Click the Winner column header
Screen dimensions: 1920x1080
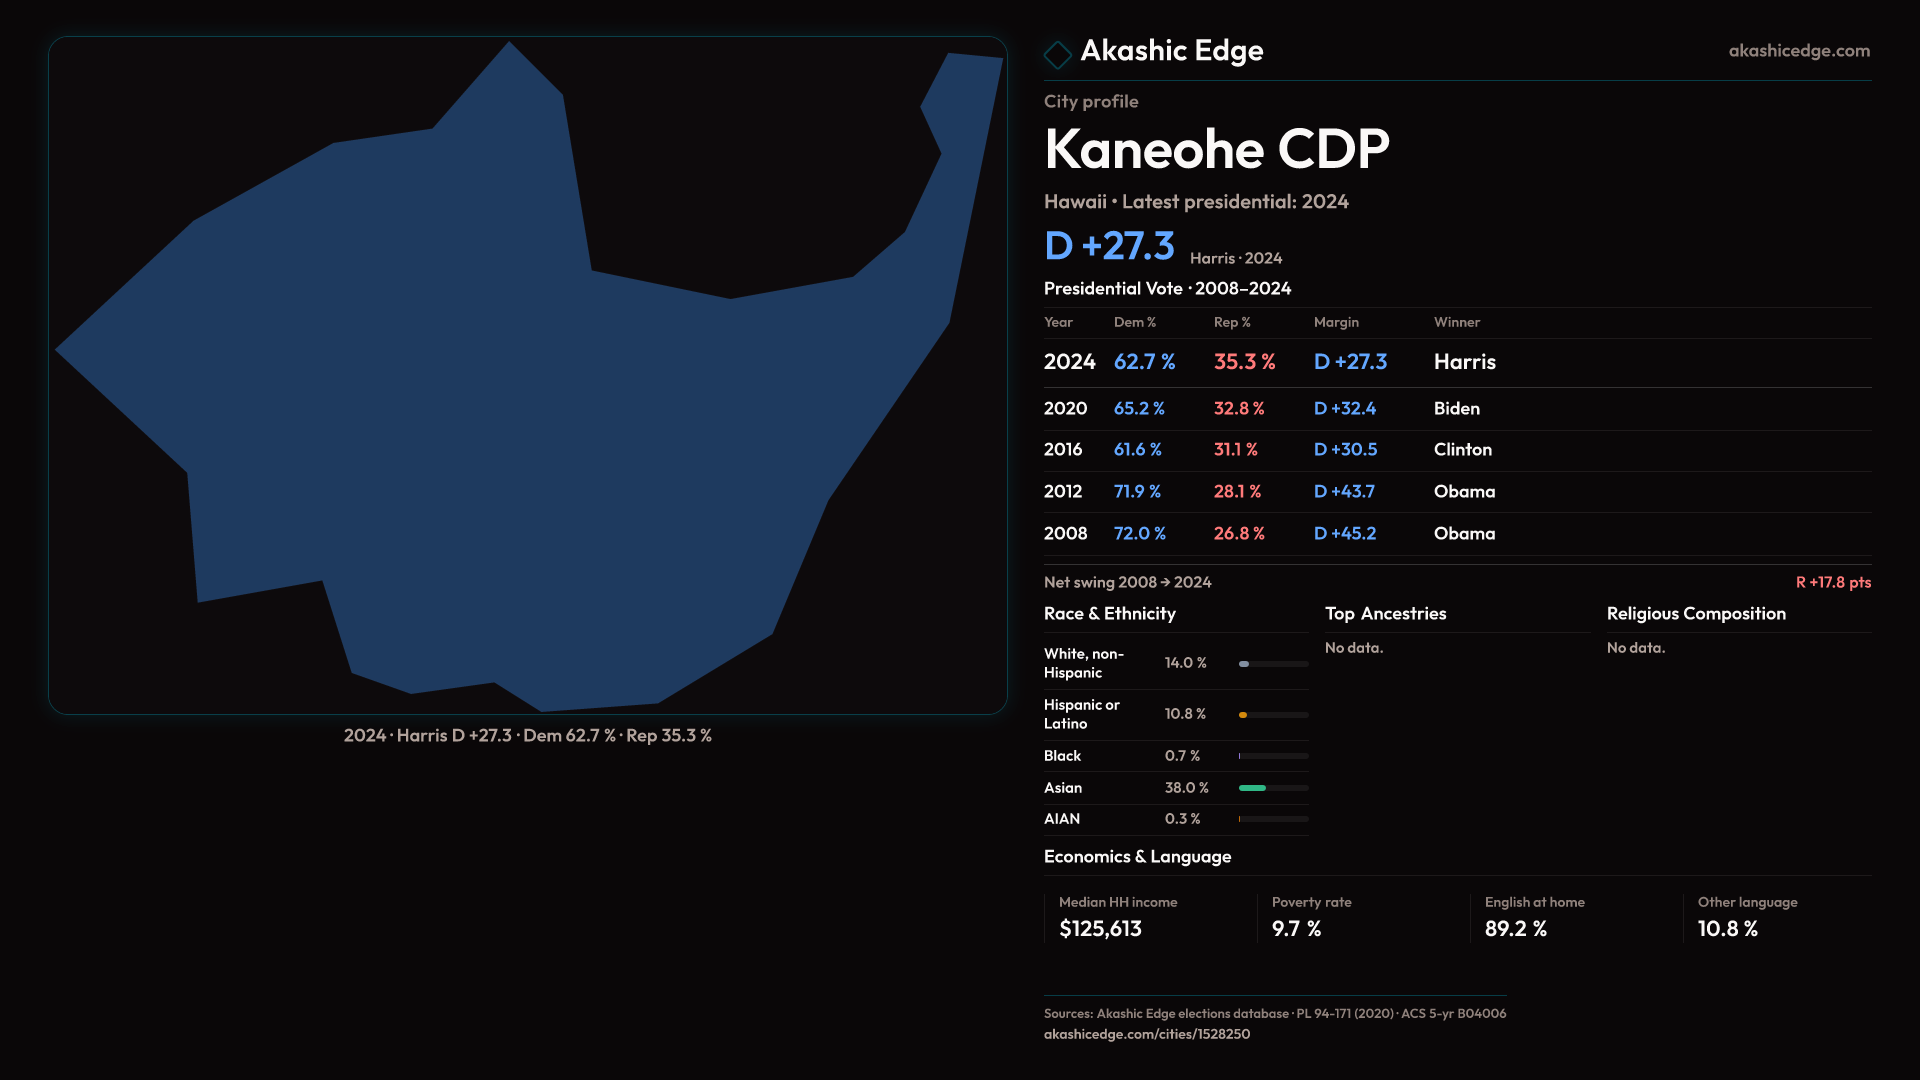(1456, 322)
